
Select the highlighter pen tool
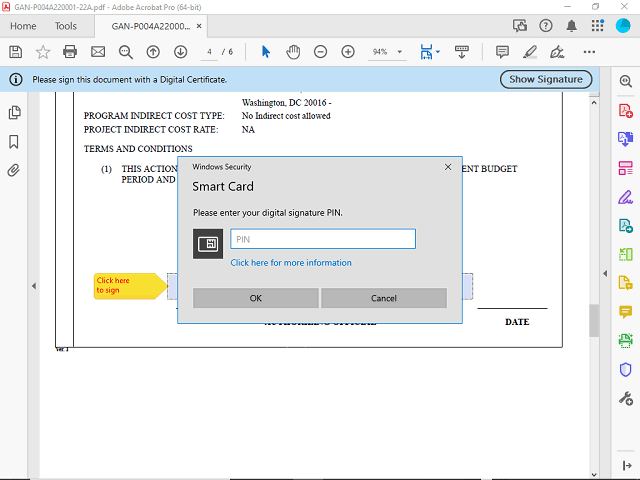tap(530, 52)
